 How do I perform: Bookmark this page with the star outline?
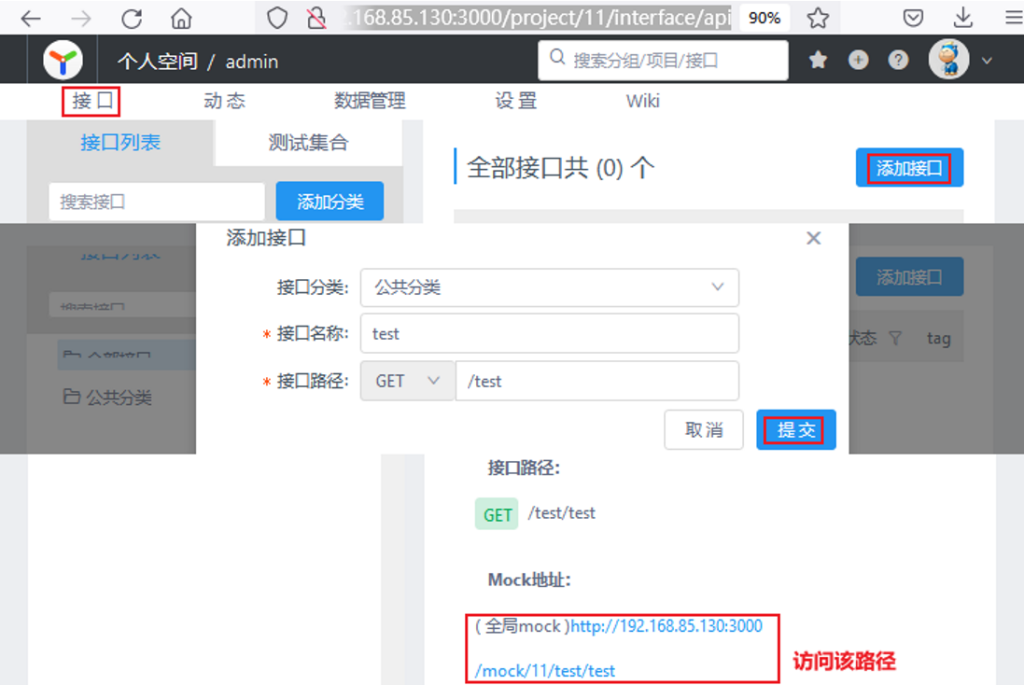818,18
